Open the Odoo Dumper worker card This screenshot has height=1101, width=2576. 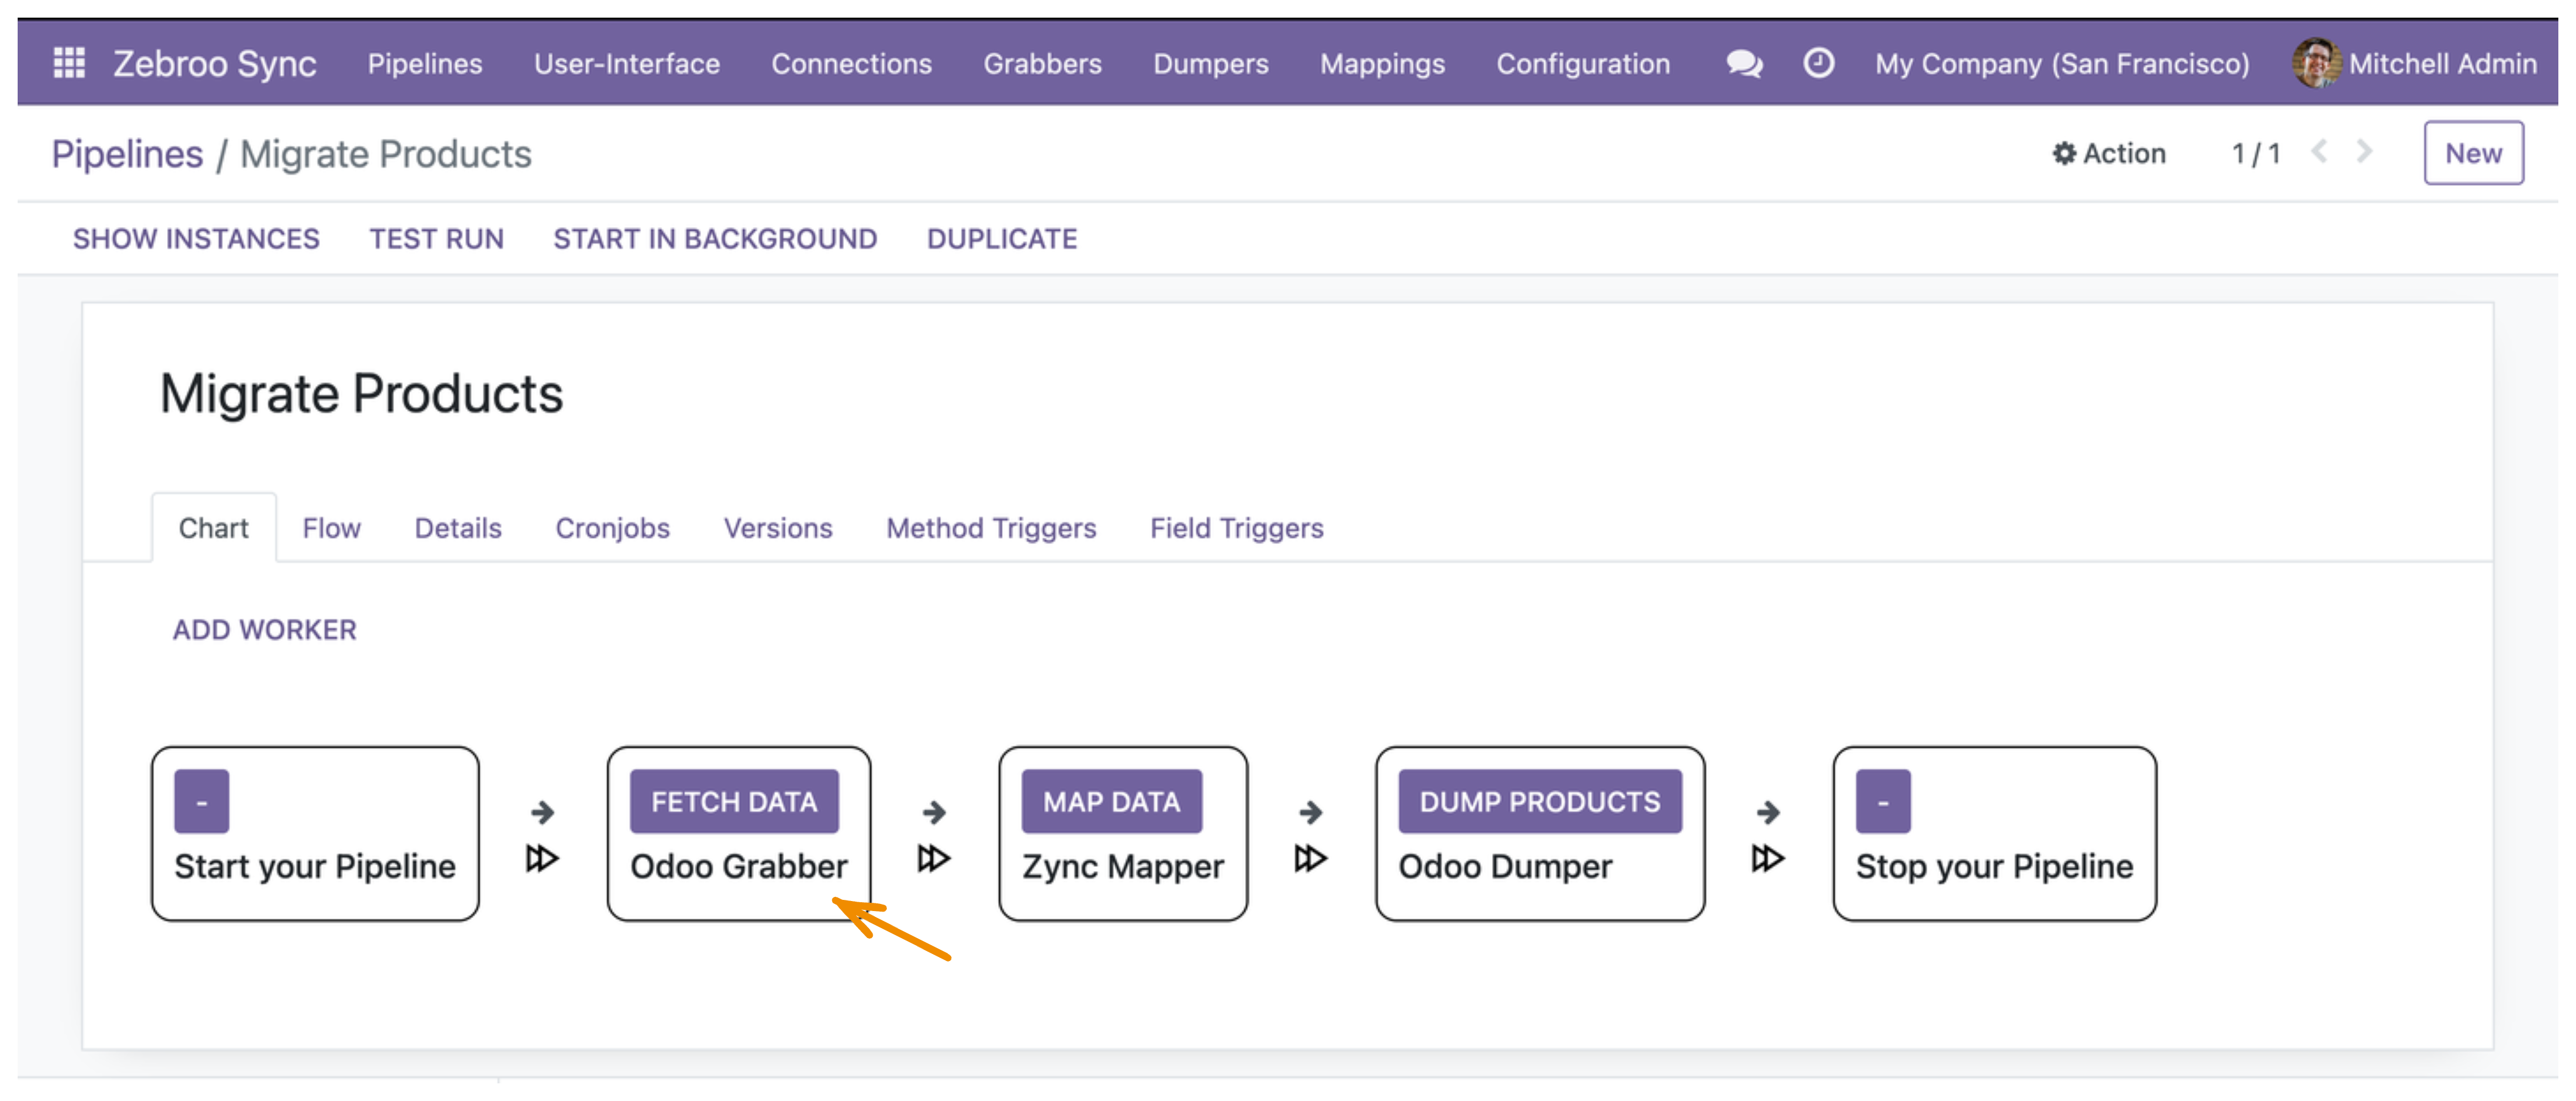[1540, 833]
